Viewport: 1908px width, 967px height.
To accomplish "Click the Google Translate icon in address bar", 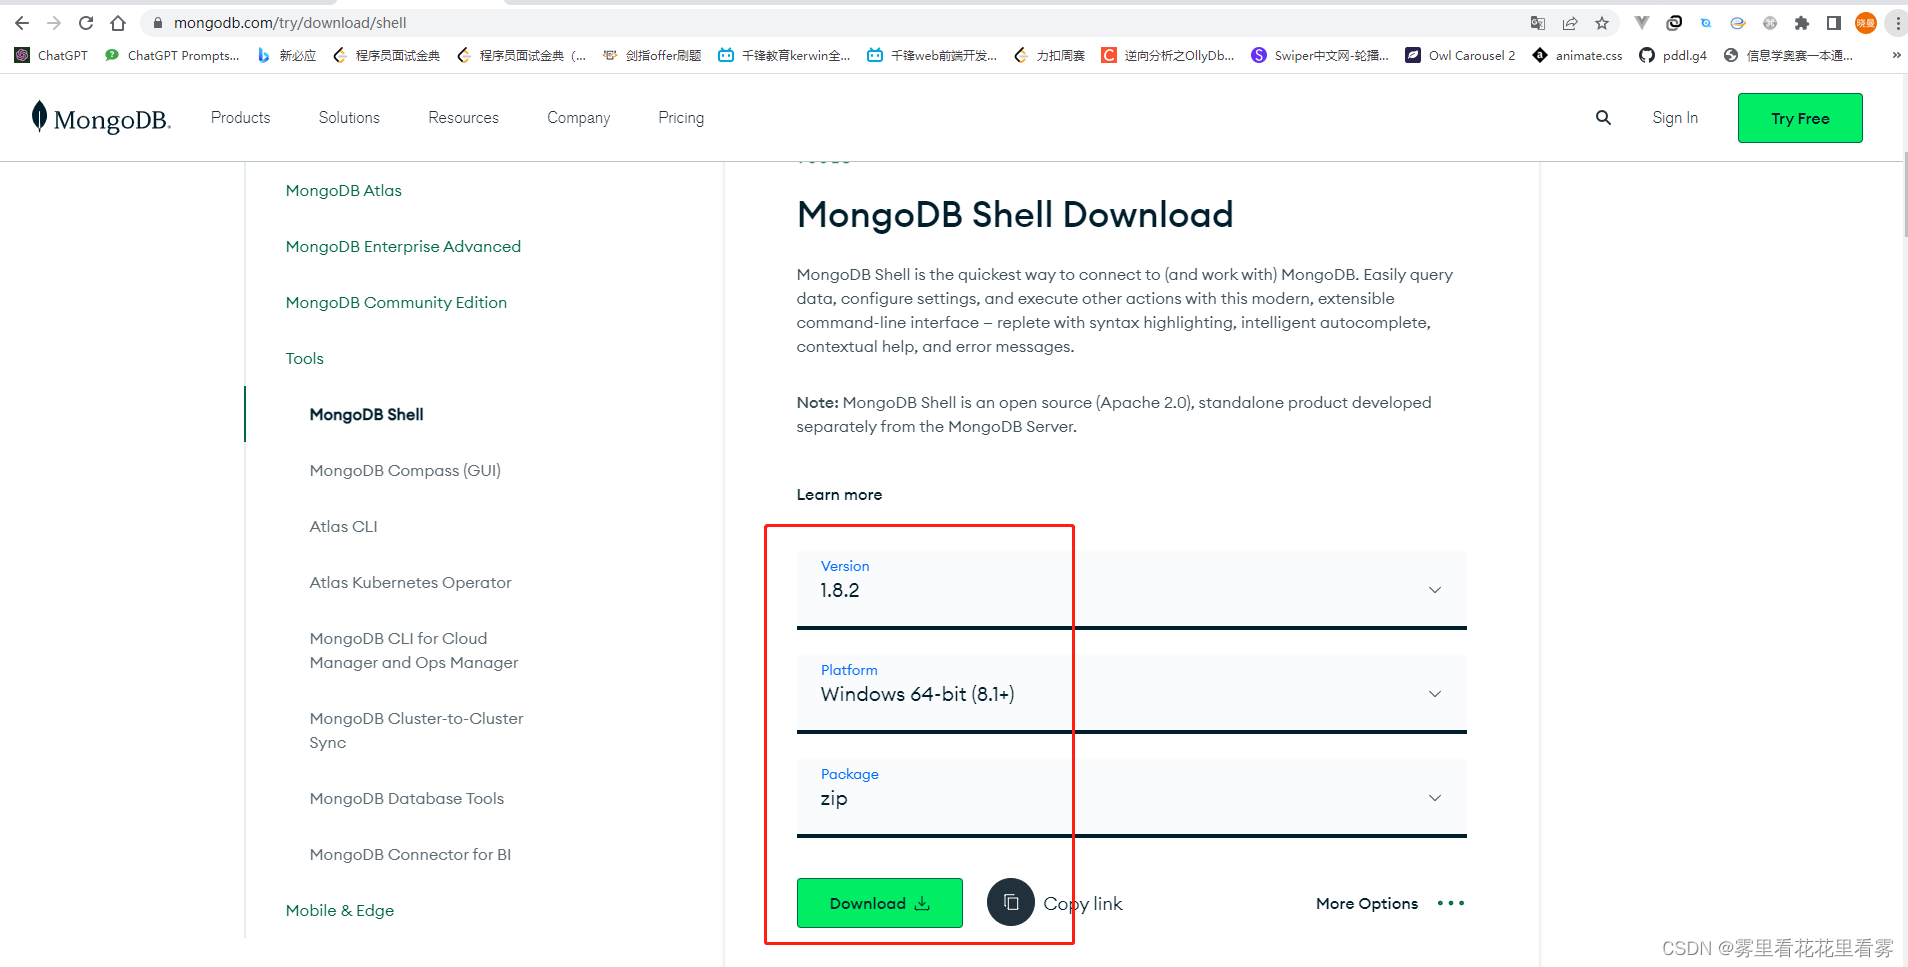I will tap(1538, 22).
